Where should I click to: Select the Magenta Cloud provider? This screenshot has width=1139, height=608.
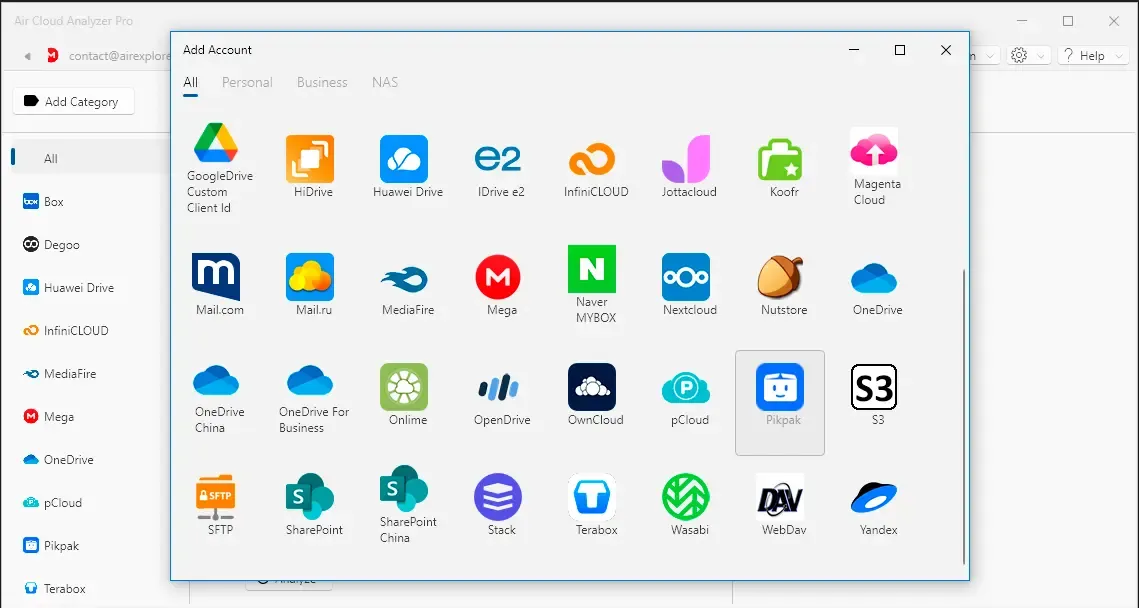click(x=875, y=168)
